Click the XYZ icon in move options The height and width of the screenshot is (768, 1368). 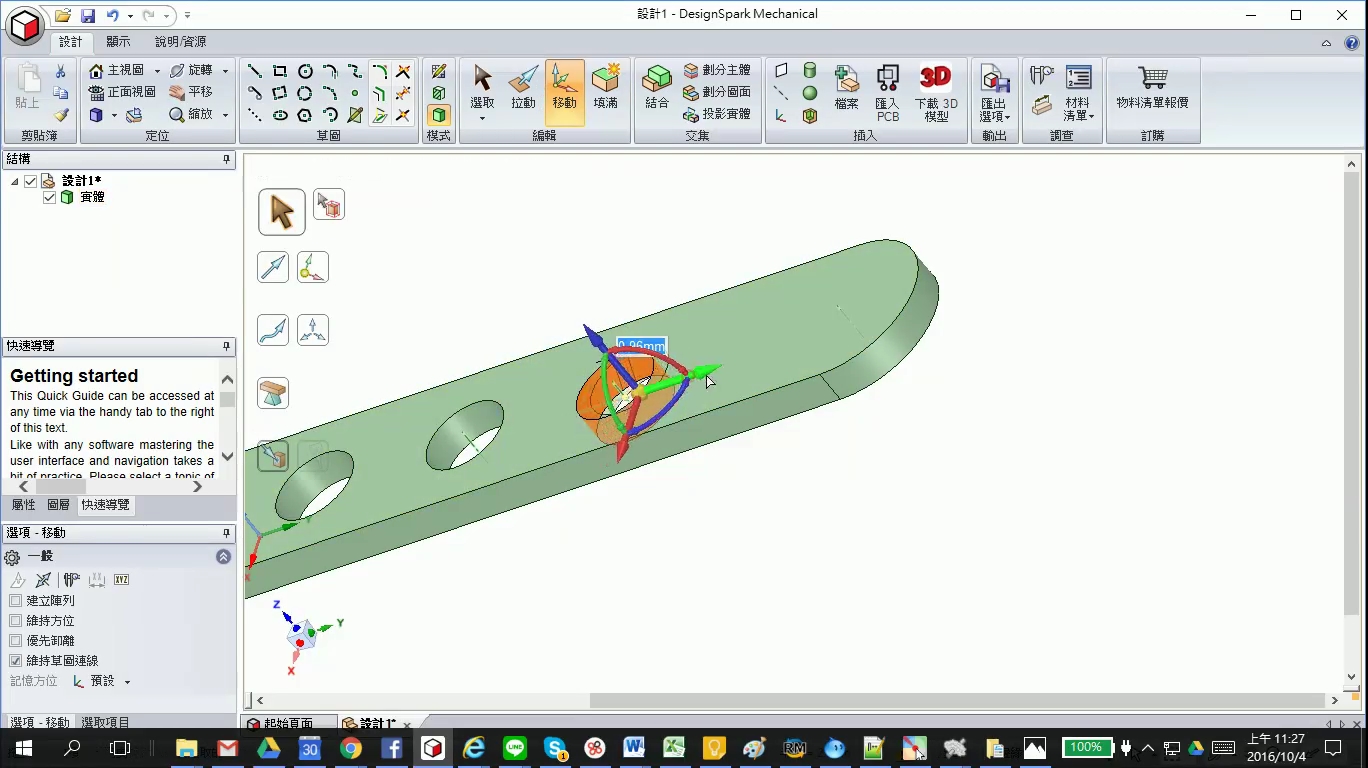coord(121,580)
